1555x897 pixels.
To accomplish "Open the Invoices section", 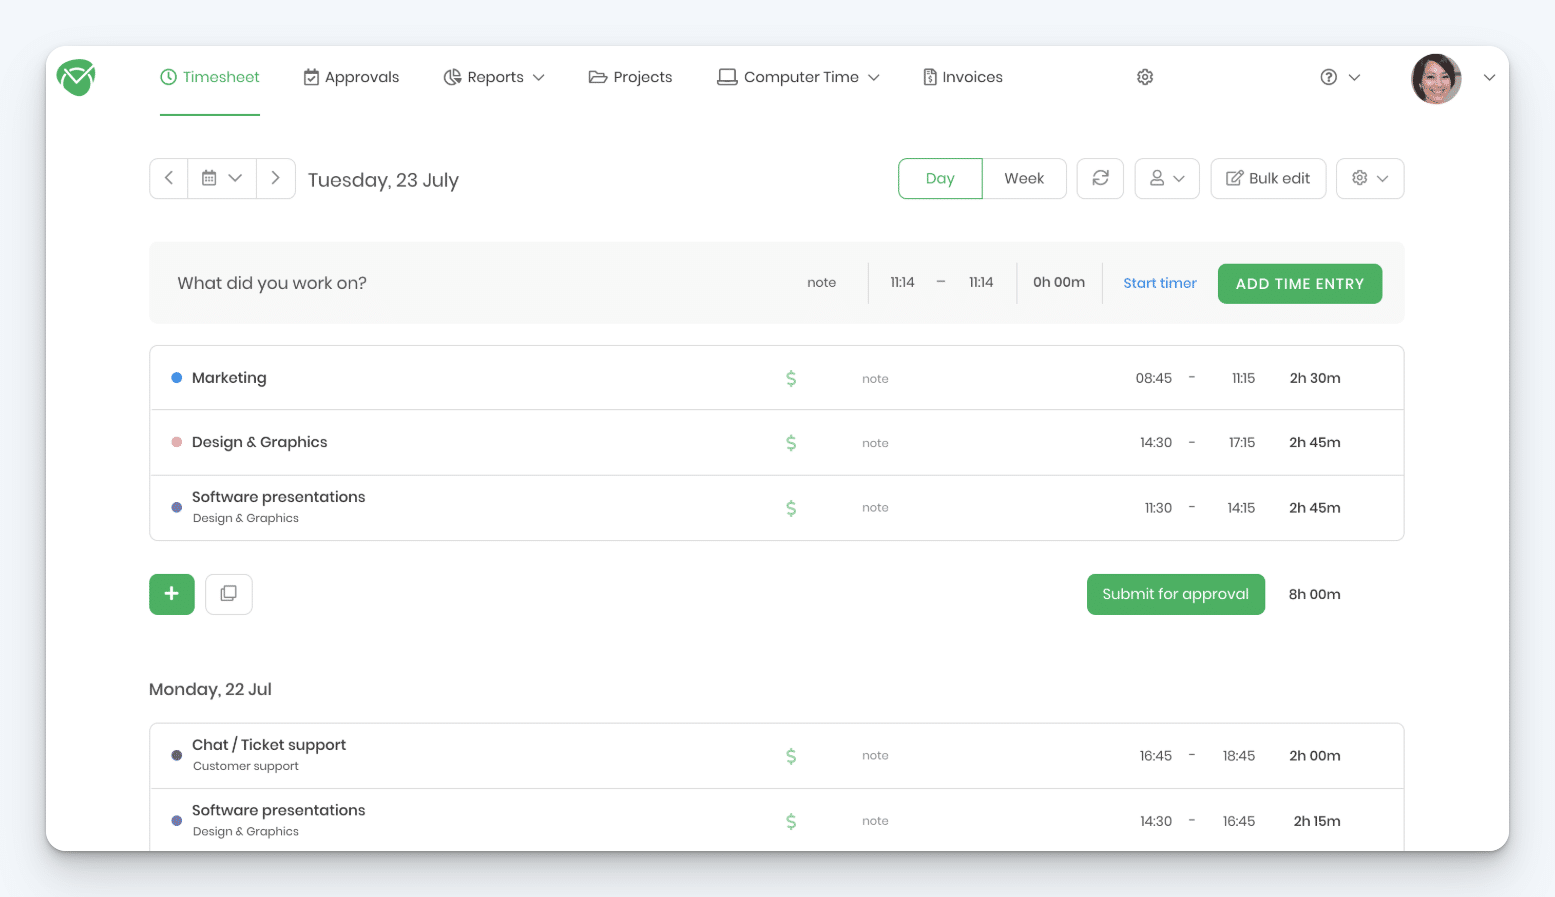I will pos(961,76).
